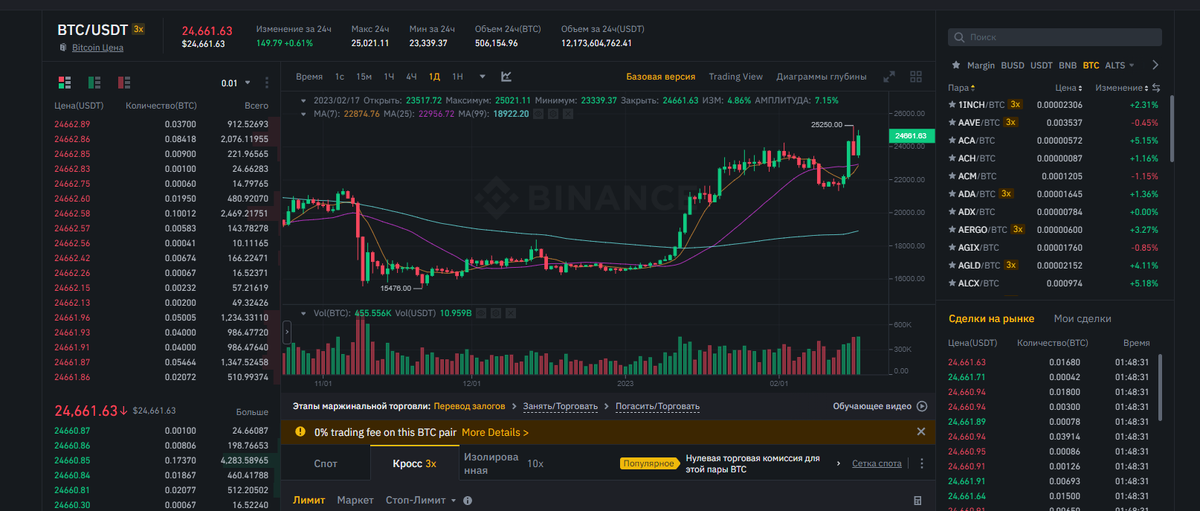
Task: Open spot grid more options dots
Action: pos(921,464)
